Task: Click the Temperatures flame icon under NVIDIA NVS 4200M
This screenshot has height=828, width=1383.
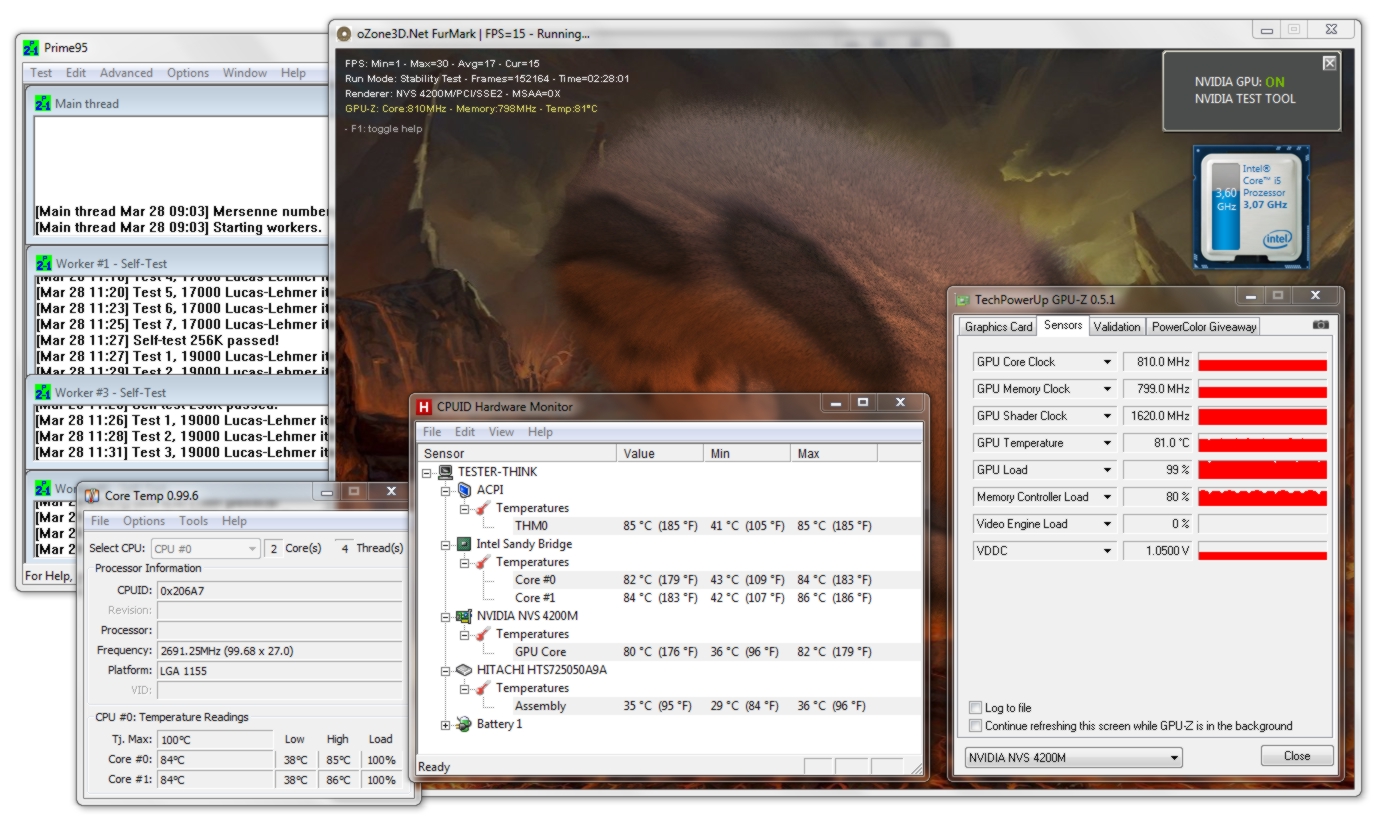Action: click(x=483, y=634)
